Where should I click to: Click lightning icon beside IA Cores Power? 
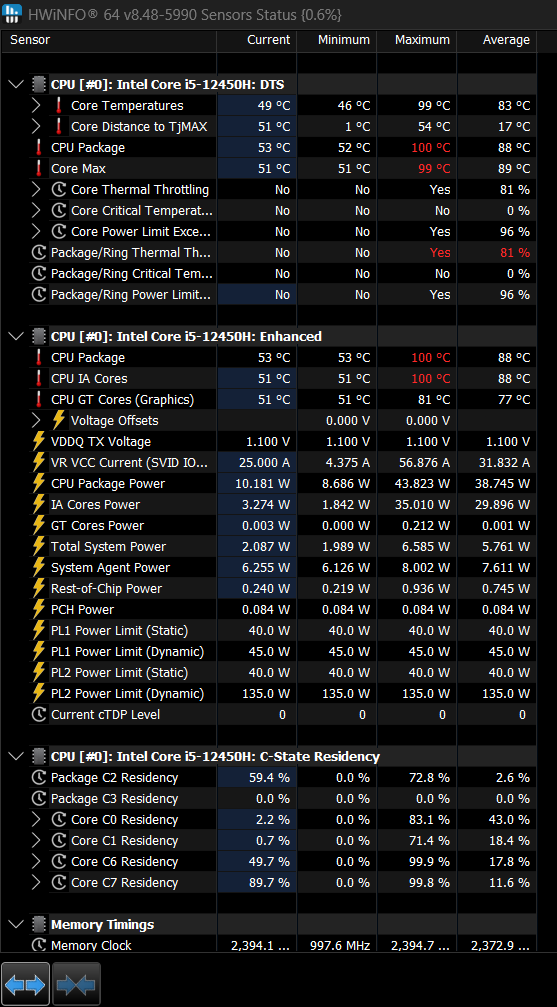pyautogui.click(x=39, y=505)
